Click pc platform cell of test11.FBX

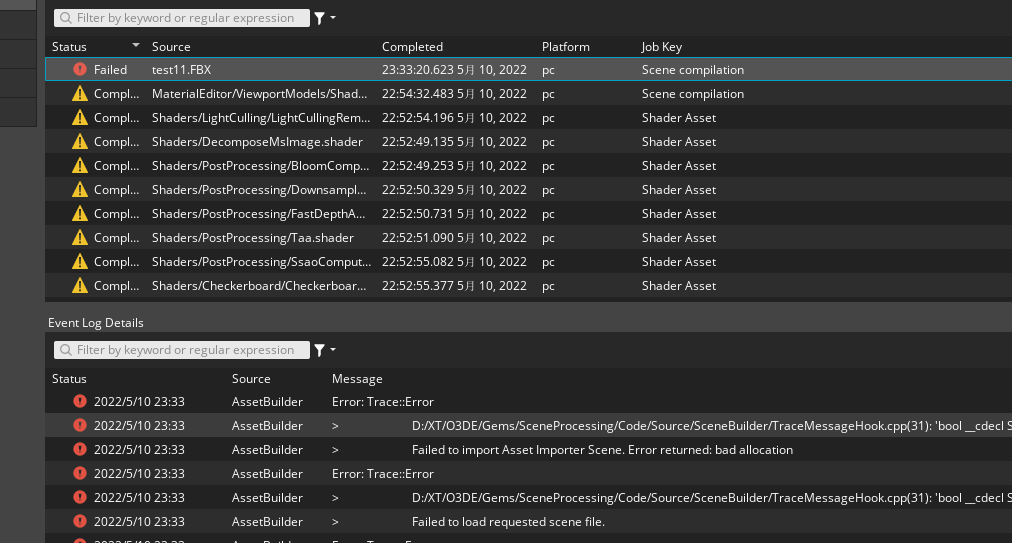(548, 70)
